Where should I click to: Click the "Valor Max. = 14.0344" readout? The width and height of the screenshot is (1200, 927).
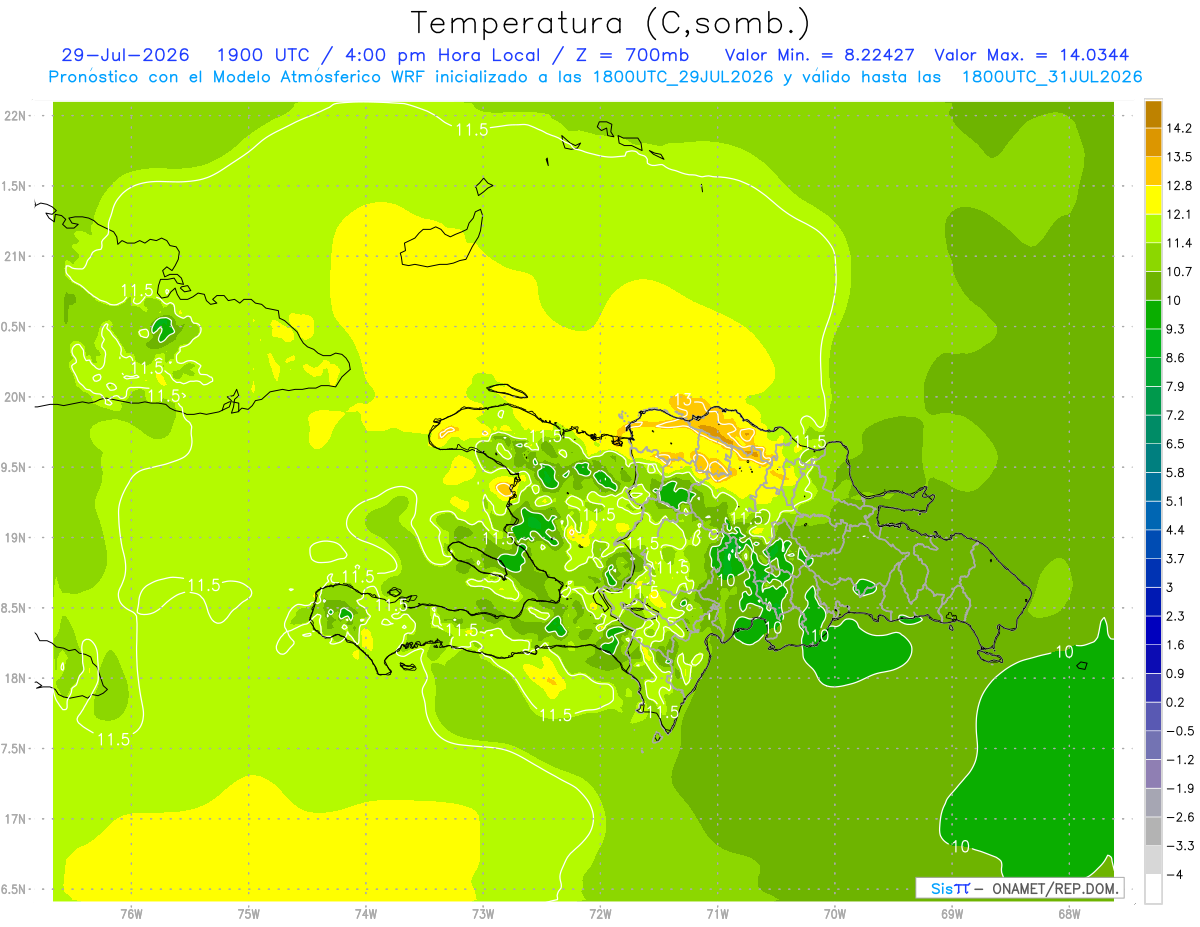[1032, 55]
